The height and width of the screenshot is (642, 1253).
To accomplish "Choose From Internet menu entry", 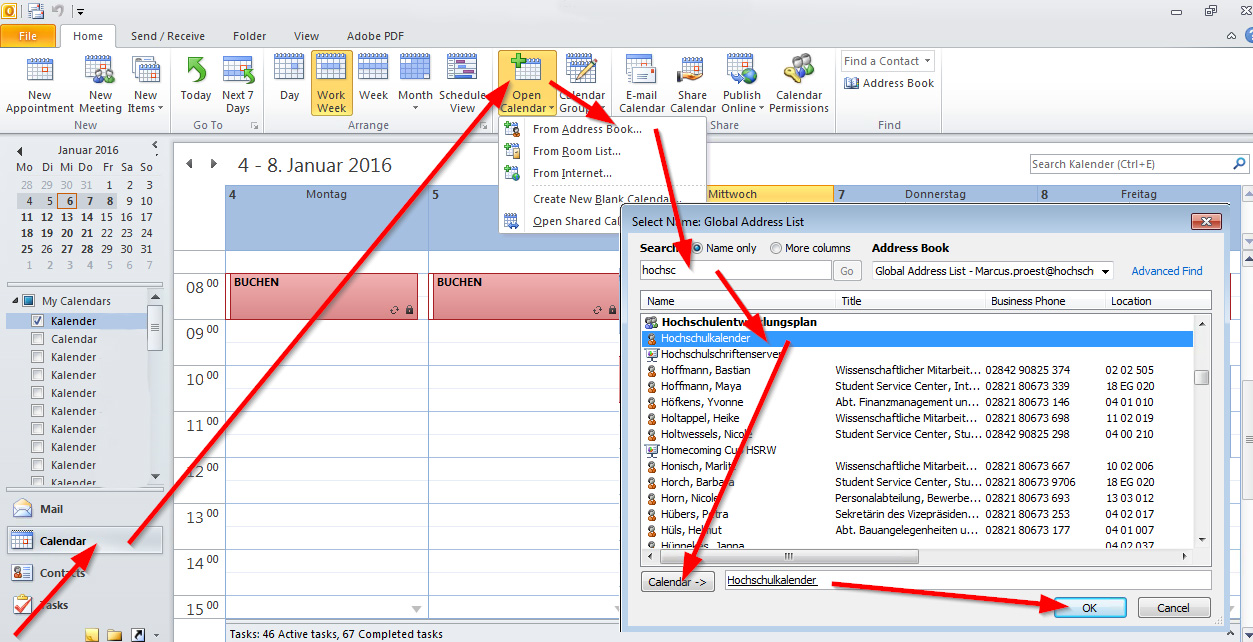I will click(602, 173).
